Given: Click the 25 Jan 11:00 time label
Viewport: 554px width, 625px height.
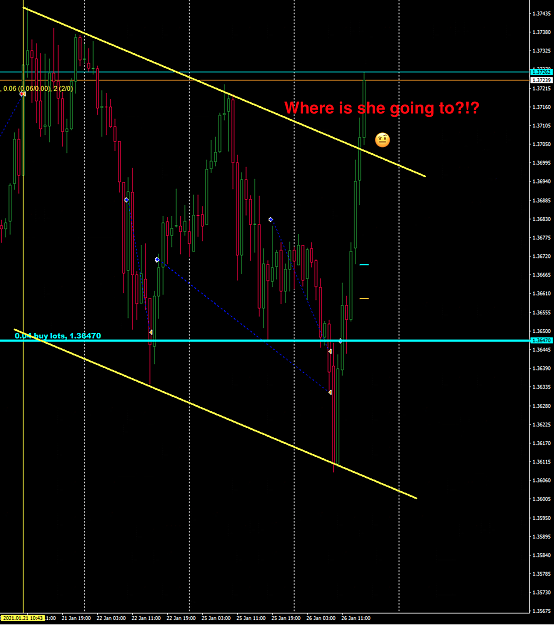Looking at the screenshot, I should click(251, 618).
